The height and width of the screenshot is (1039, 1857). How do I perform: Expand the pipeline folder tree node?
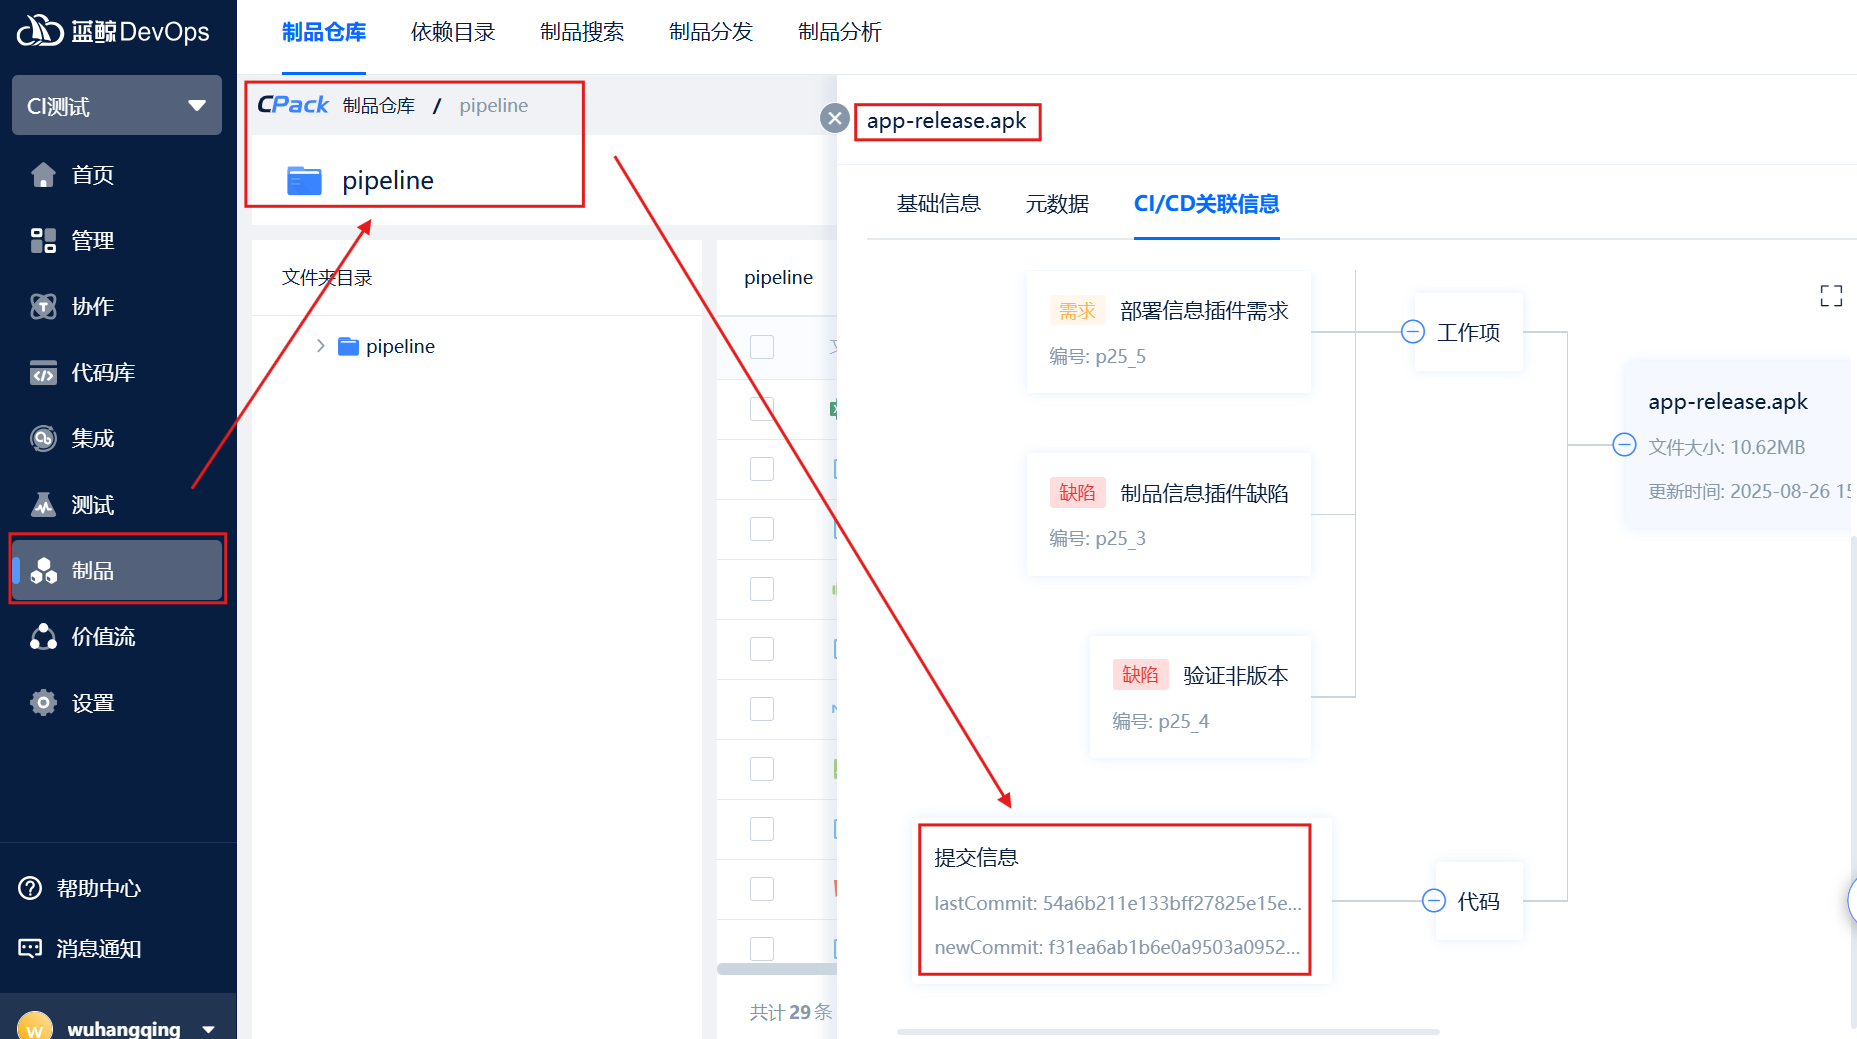coord(320,346)
